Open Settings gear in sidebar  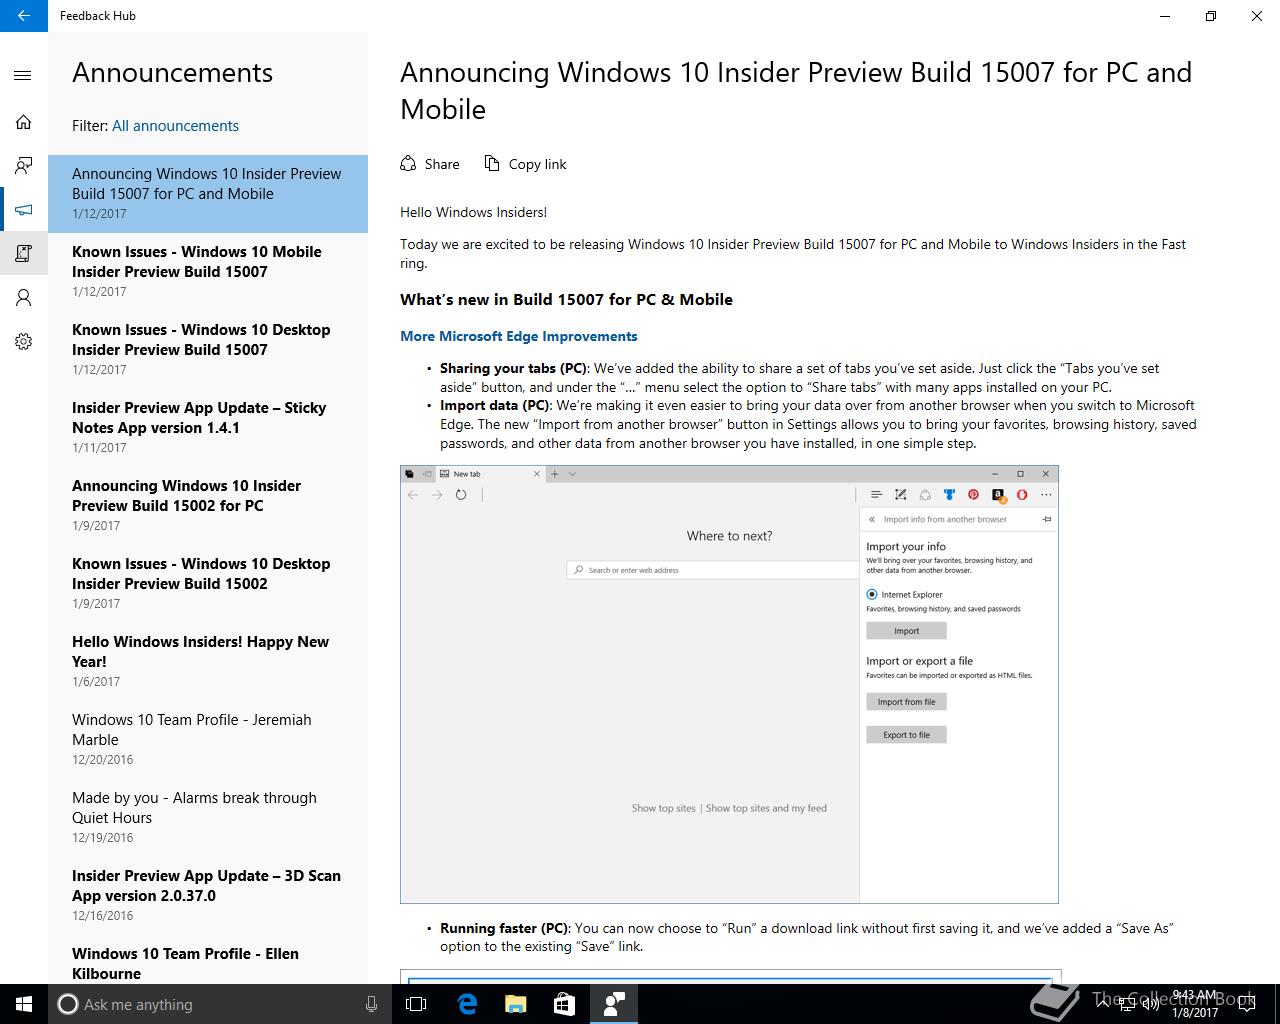(x=24, y=342)
